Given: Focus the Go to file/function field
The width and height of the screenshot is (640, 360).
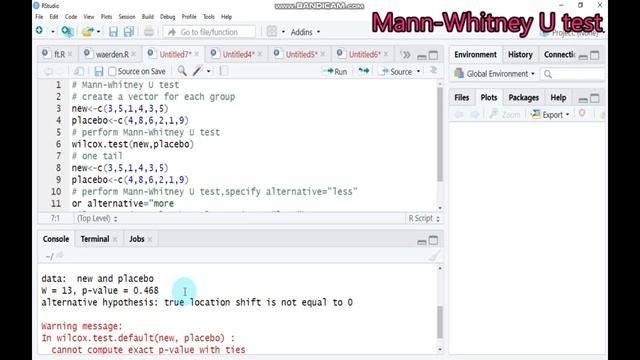Looking at the screenshot, I should [x=209, y=32].
